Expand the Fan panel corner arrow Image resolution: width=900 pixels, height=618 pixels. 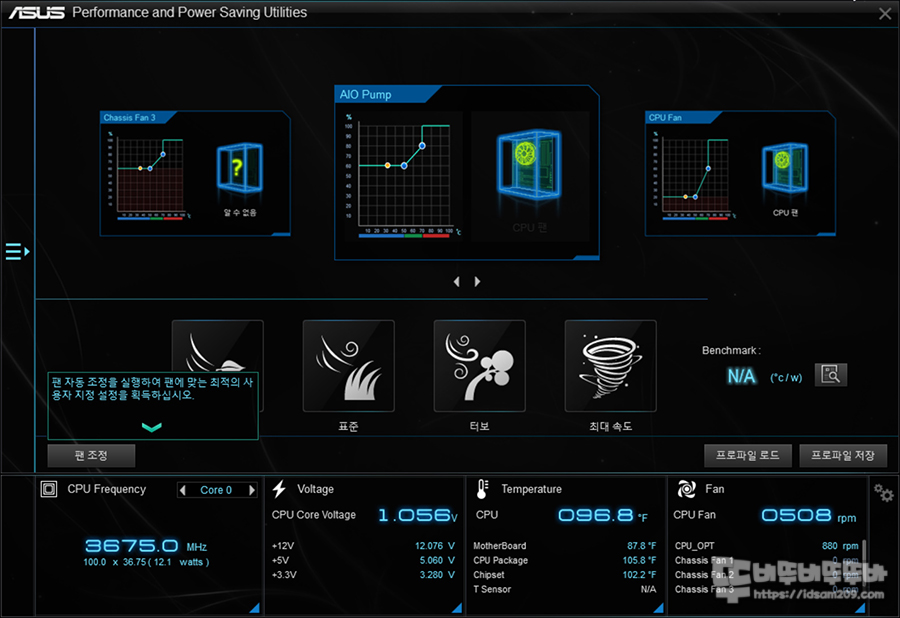(x=860, y=608)
